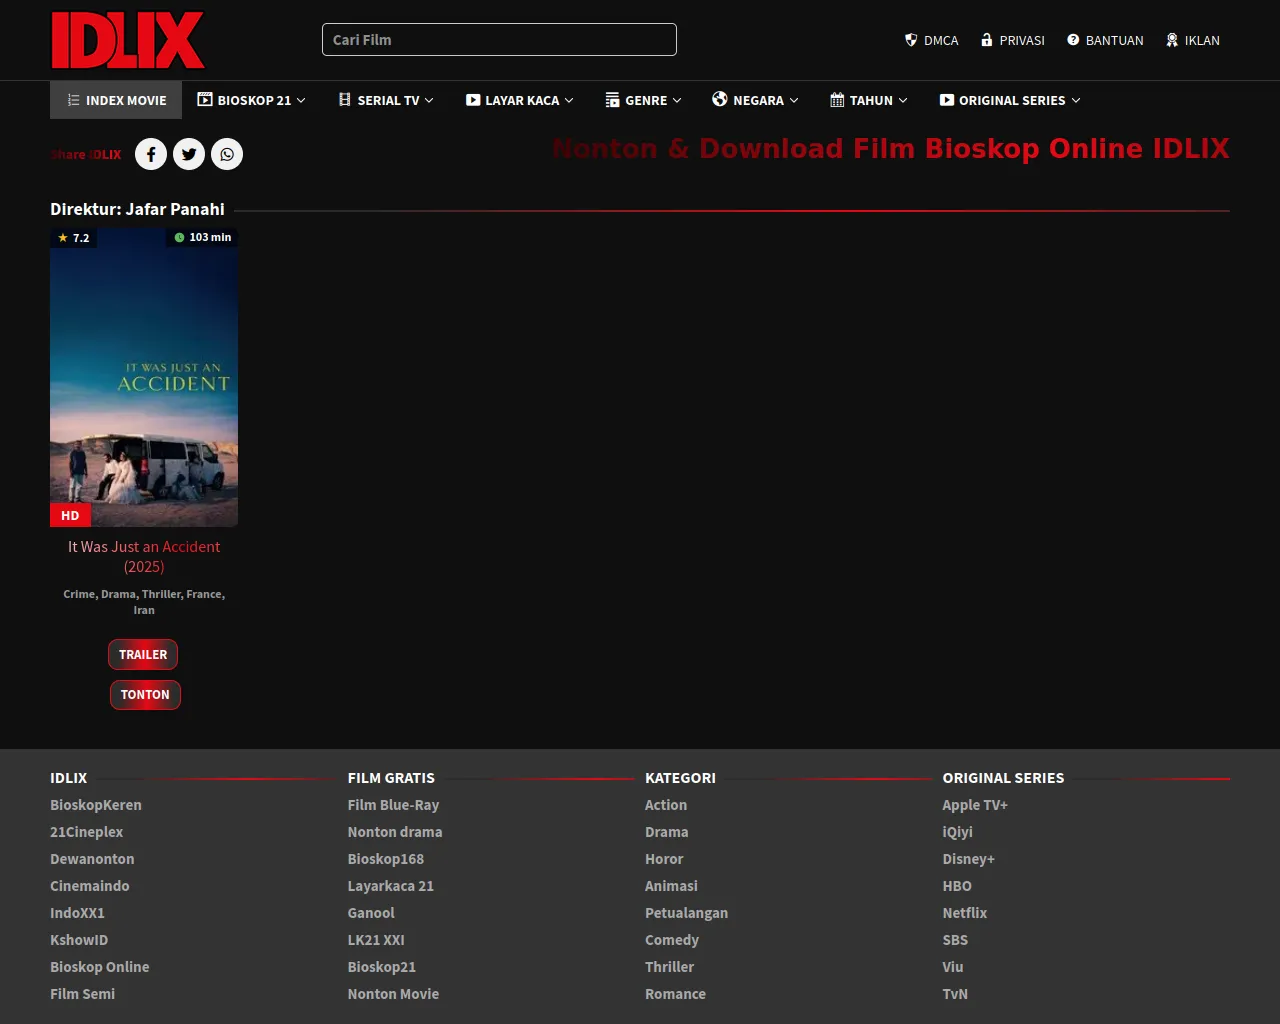Open the Netflix original series link
1280x1024 pixels.
tap(965, 913)
